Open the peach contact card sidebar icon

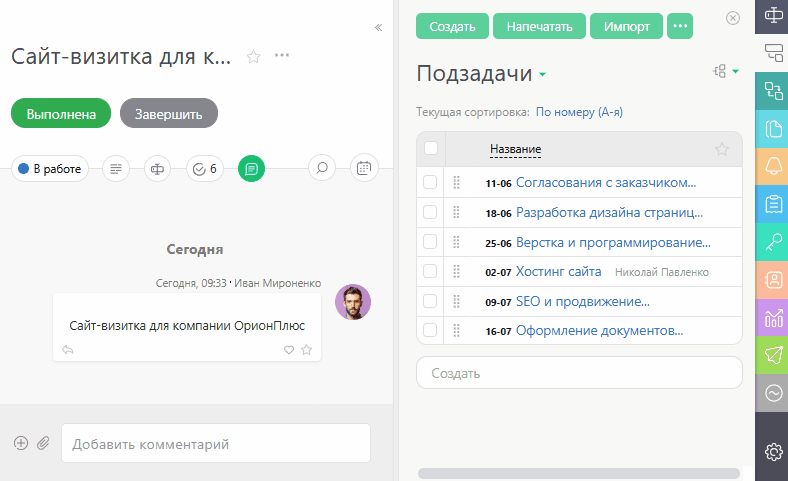coord(773,279)
